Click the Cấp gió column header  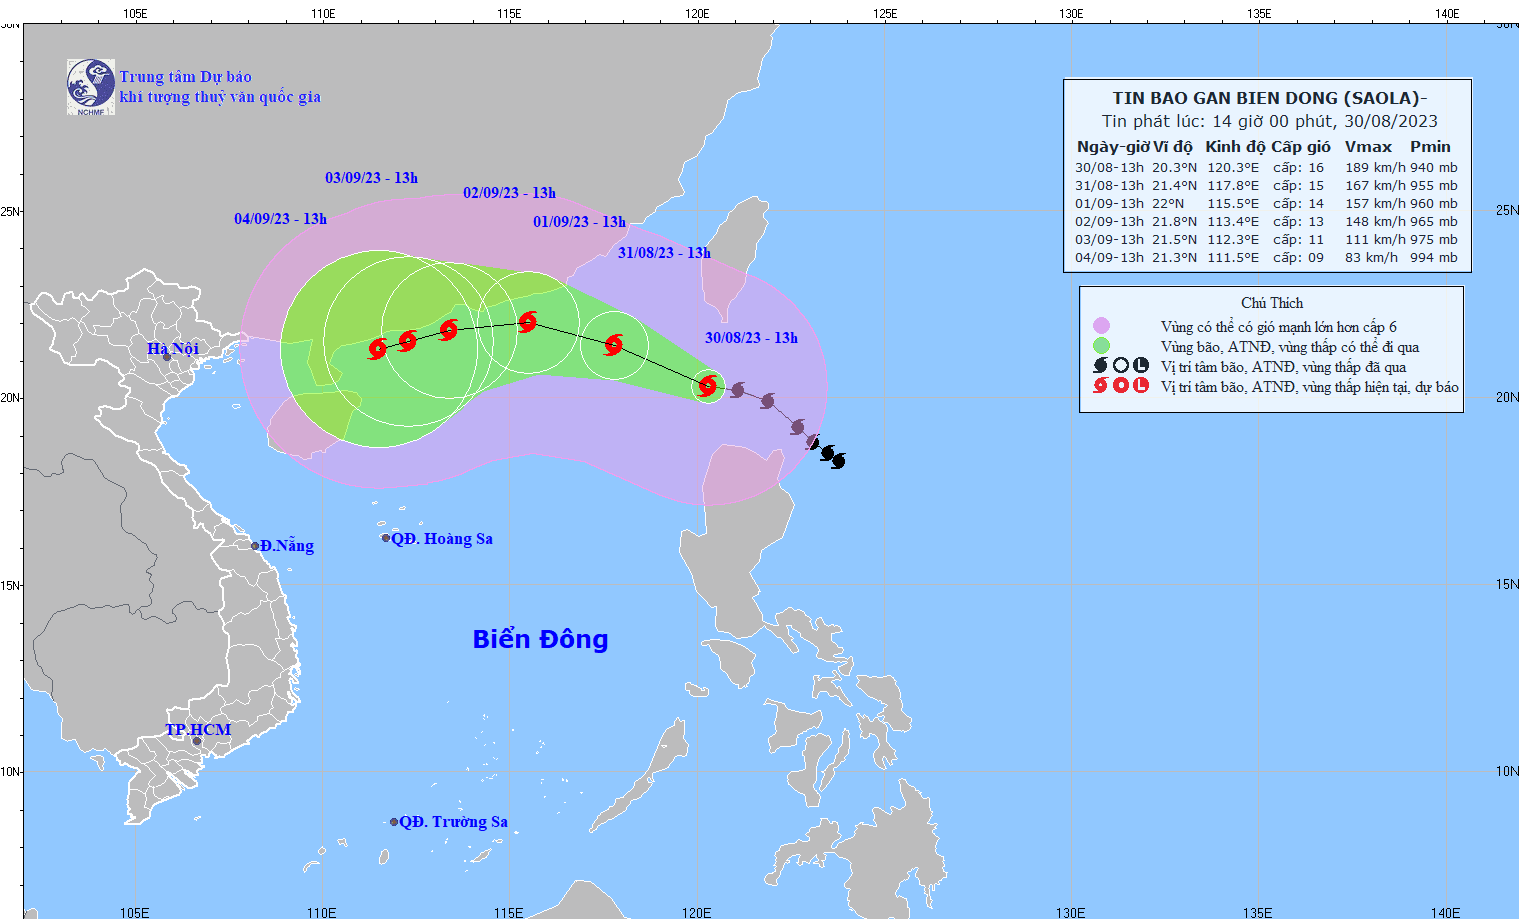click(1301, 146)
